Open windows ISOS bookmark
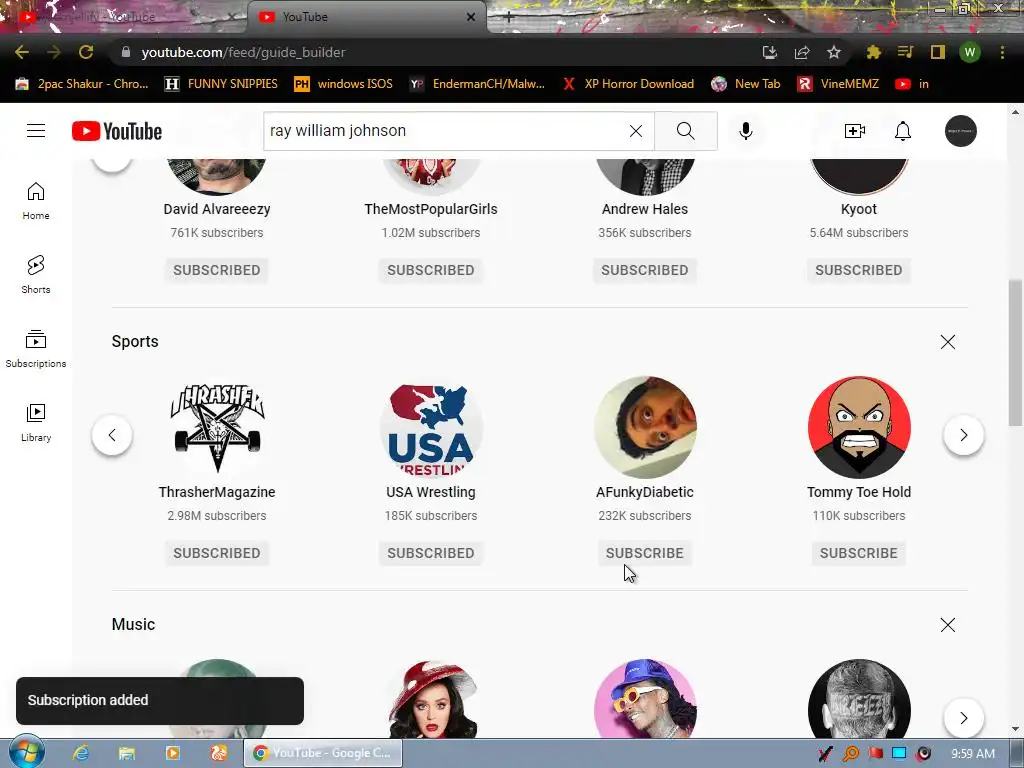The width and height of the screenshot is (1024, 768). [344, 84]
